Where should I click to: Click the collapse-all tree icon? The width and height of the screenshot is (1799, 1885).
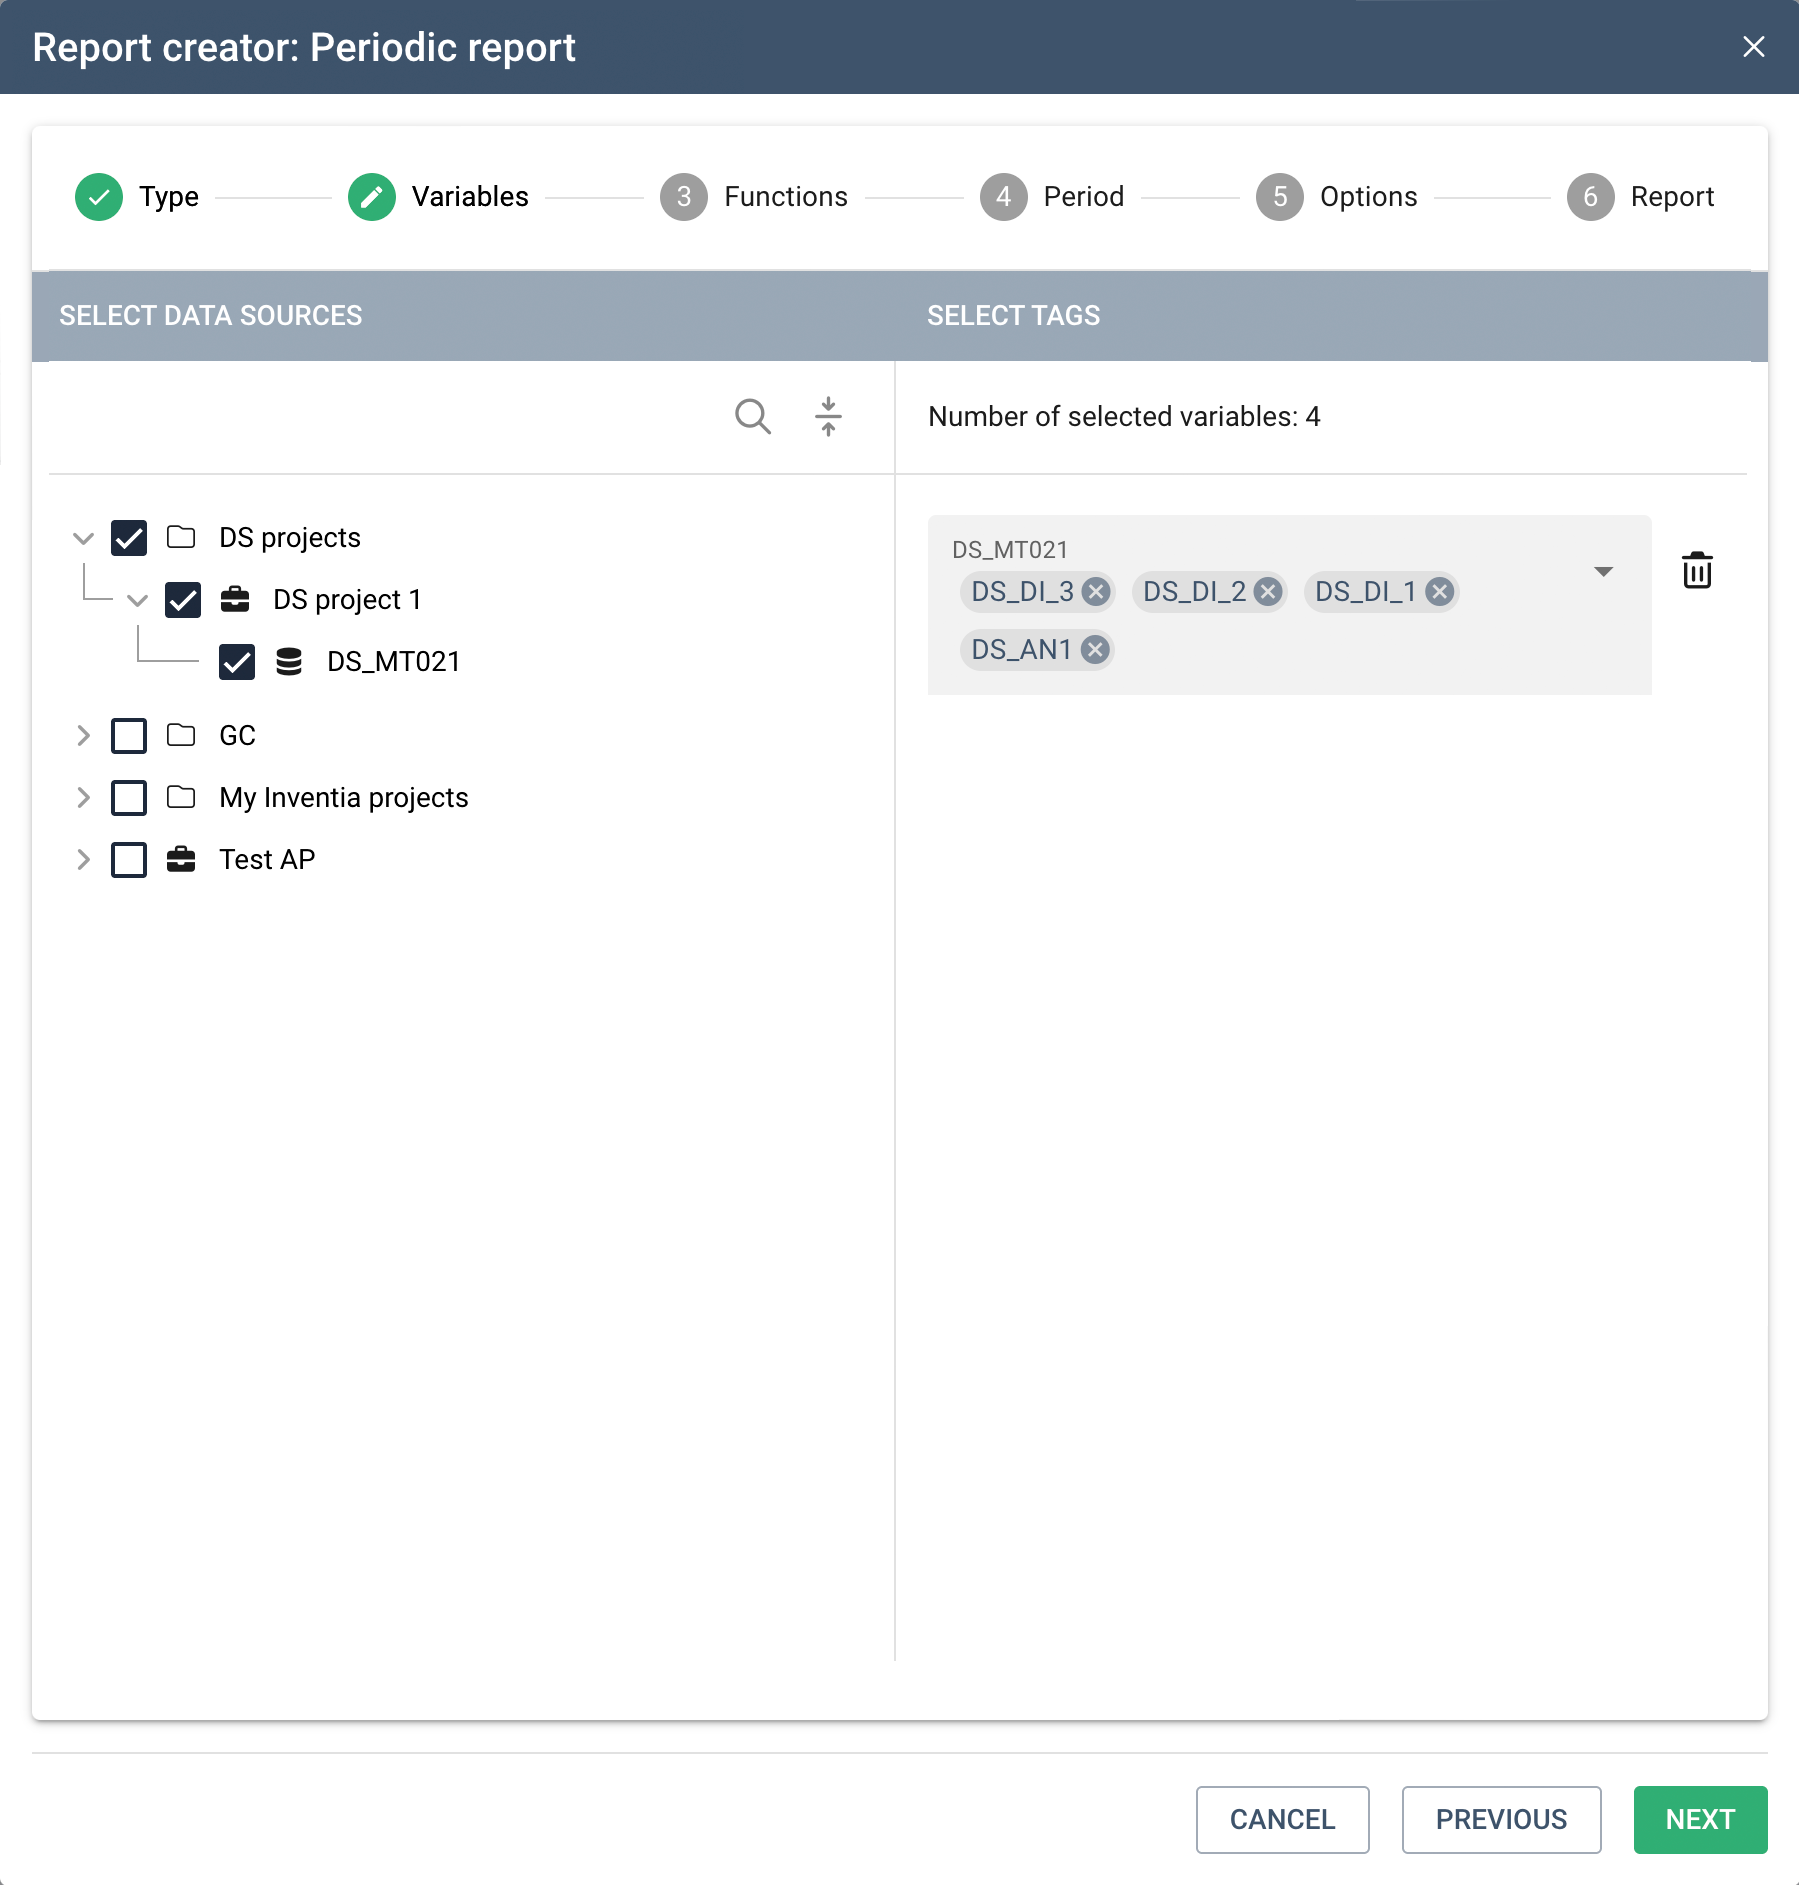[x=828, y=417]
